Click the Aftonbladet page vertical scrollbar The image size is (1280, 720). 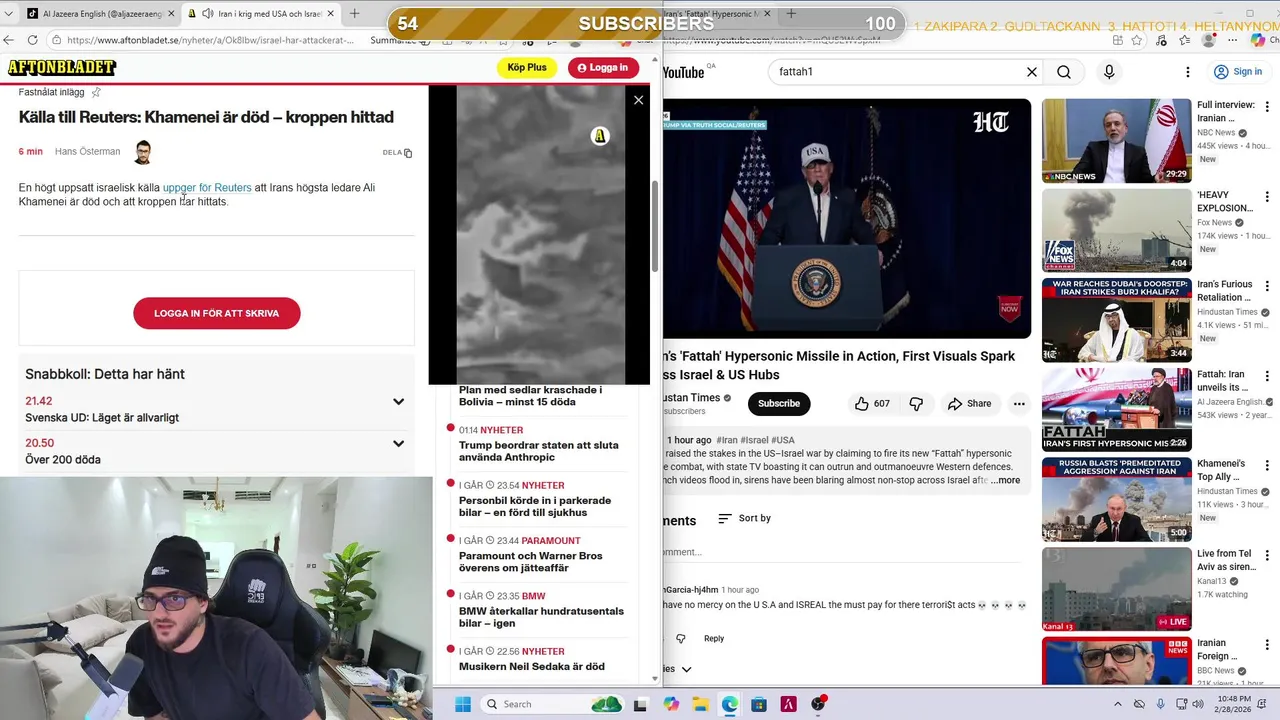(x=655, y=225)
